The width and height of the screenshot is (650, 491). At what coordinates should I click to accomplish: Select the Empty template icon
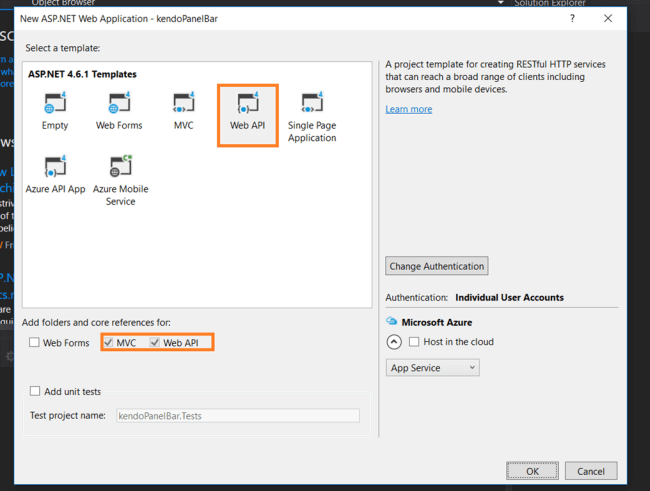click(x=55, y=102)
